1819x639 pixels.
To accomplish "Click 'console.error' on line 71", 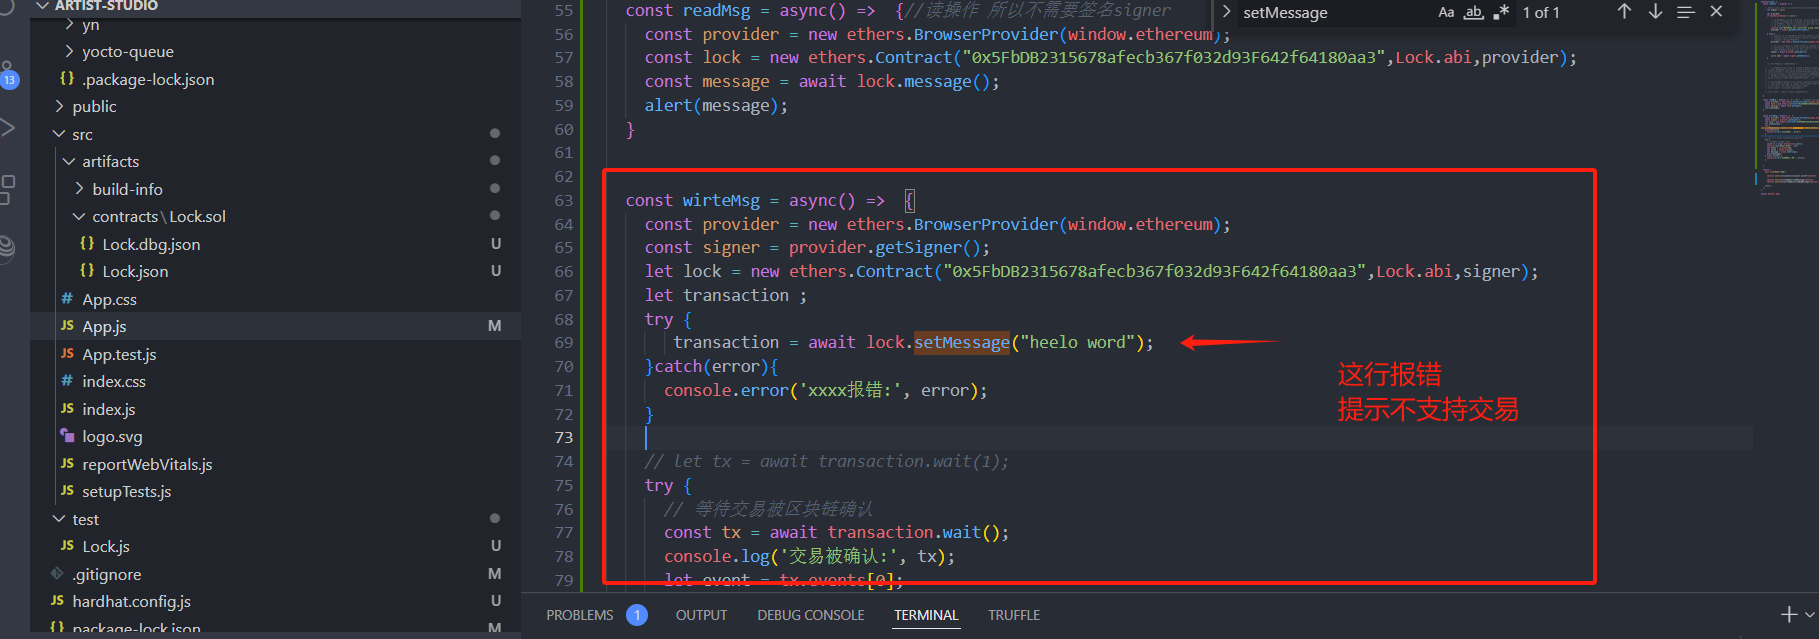I will tap(726, 390).
